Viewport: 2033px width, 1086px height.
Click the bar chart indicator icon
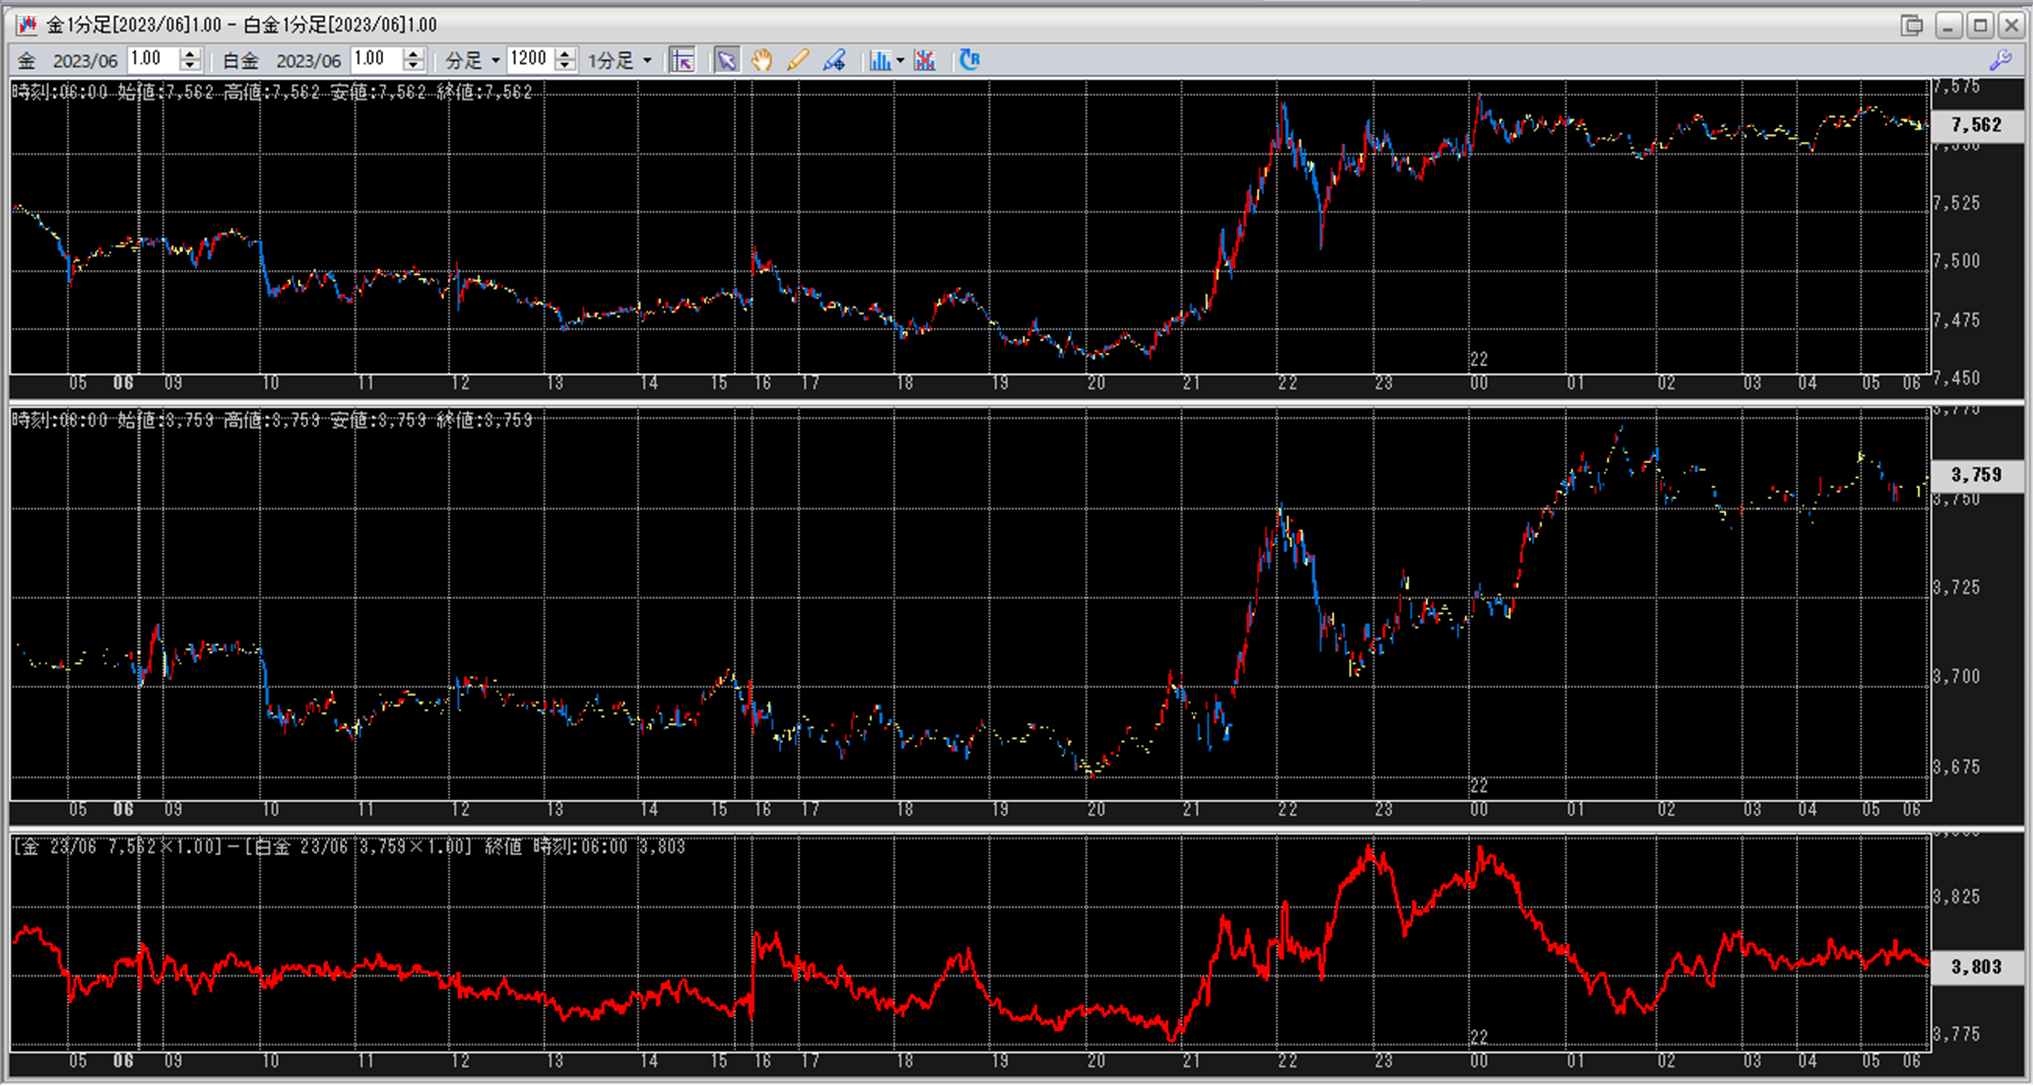pyautogui.click(x=879, y=60)
